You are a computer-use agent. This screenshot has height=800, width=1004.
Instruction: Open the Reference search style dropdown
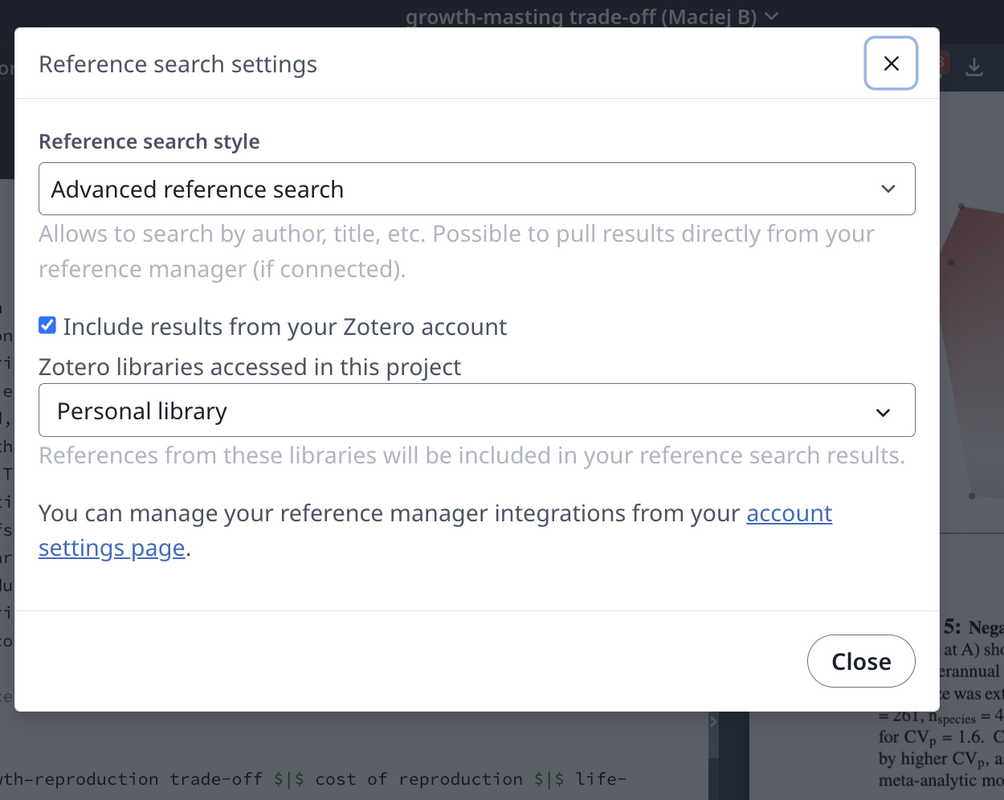(x=477, y=188)
